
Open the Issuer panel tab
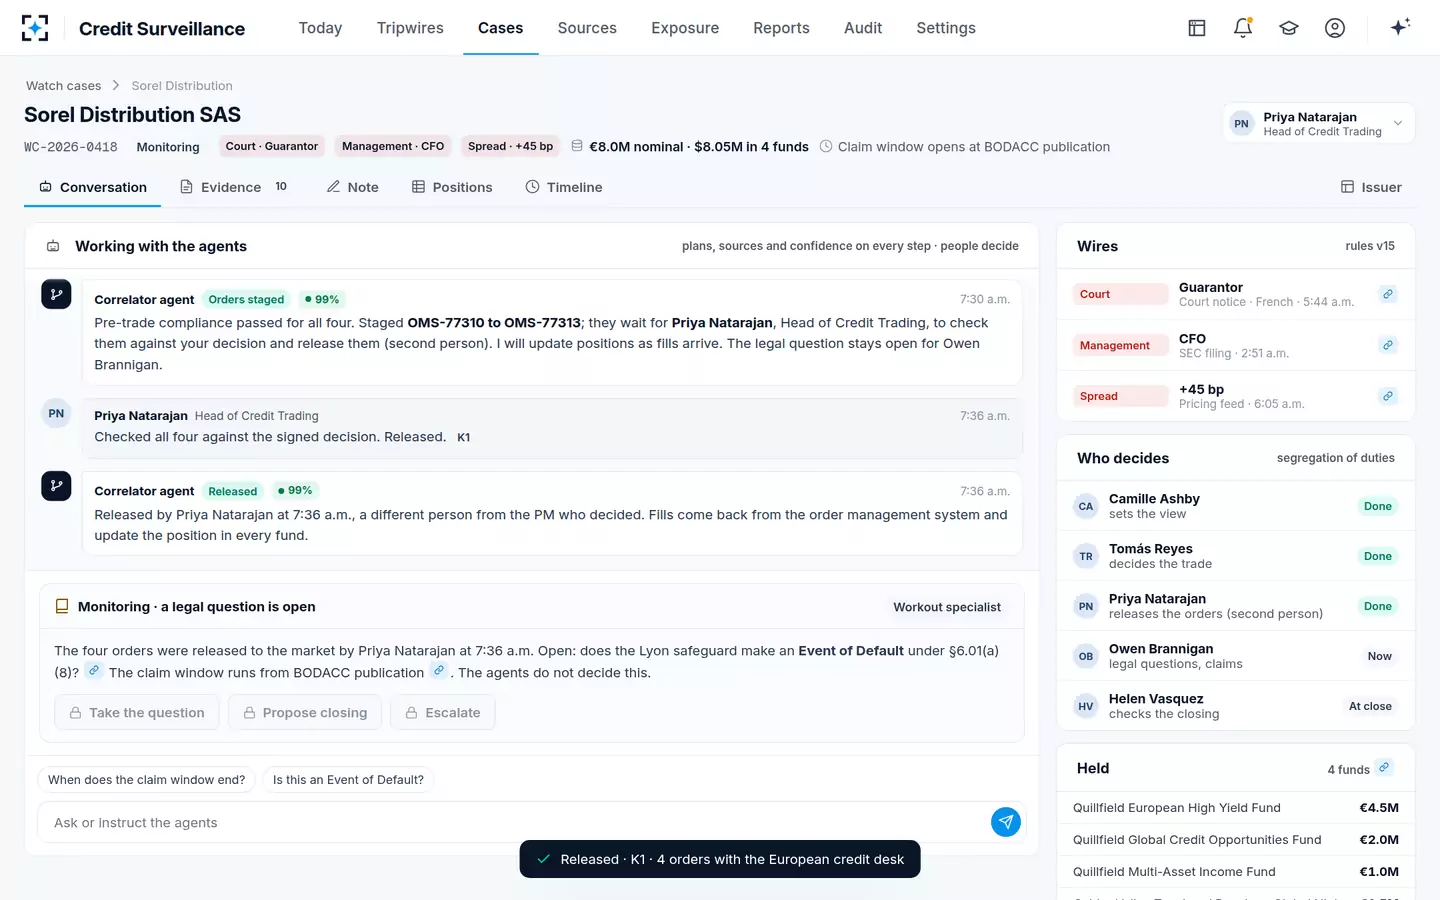coord(1371,187)
